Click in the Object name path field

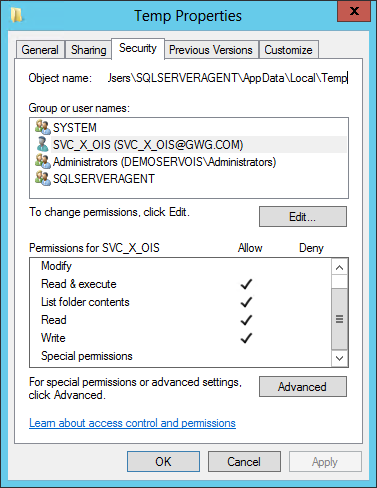228,78
